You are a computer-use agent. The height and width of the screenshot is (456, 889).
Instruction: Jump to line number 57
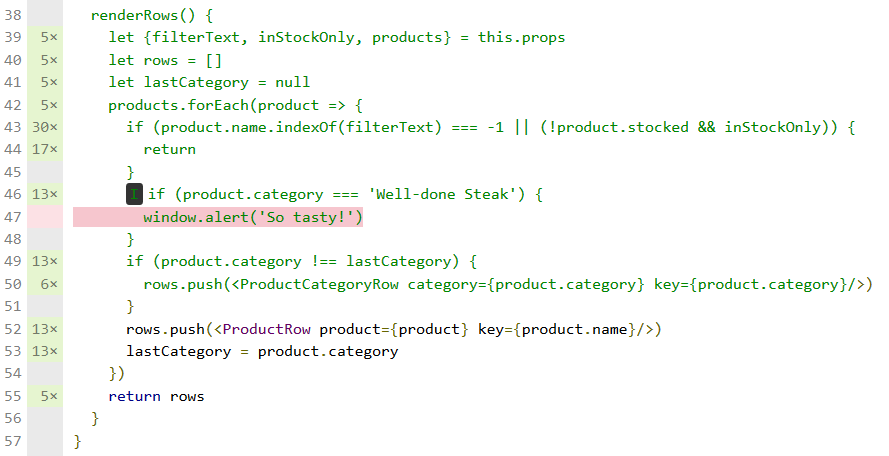13,441
